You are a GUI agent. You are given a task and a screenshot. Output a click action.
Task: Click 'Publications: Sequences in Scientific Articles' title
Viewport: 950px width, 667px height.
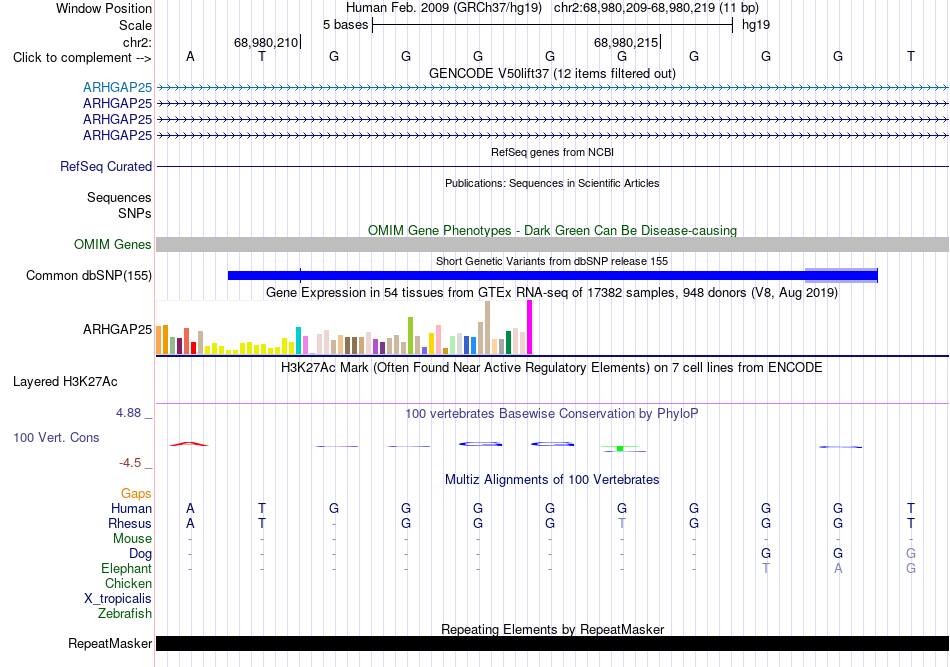click(552, 183)
